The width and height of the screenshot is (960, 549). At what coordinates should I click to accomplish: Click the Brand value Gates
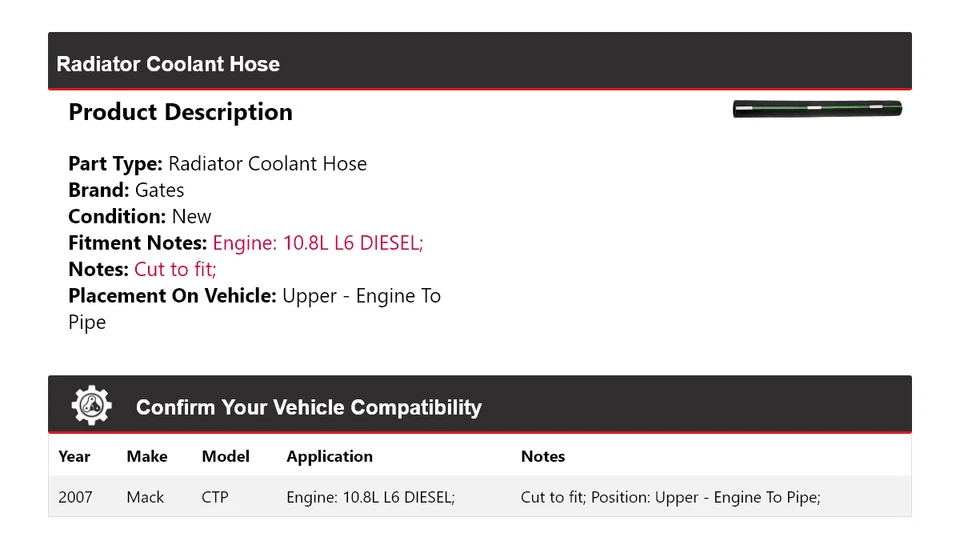[160, 190]
